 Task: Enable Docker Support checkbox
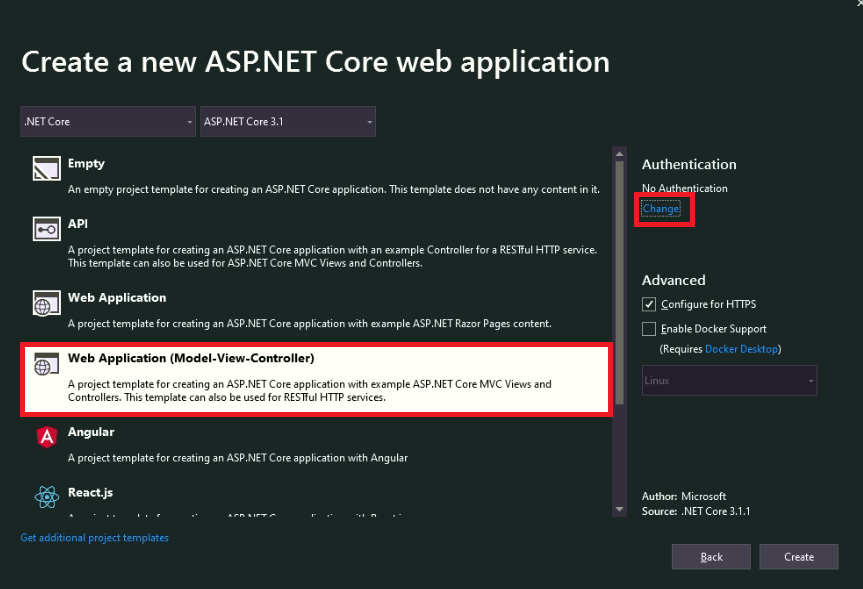649,329
